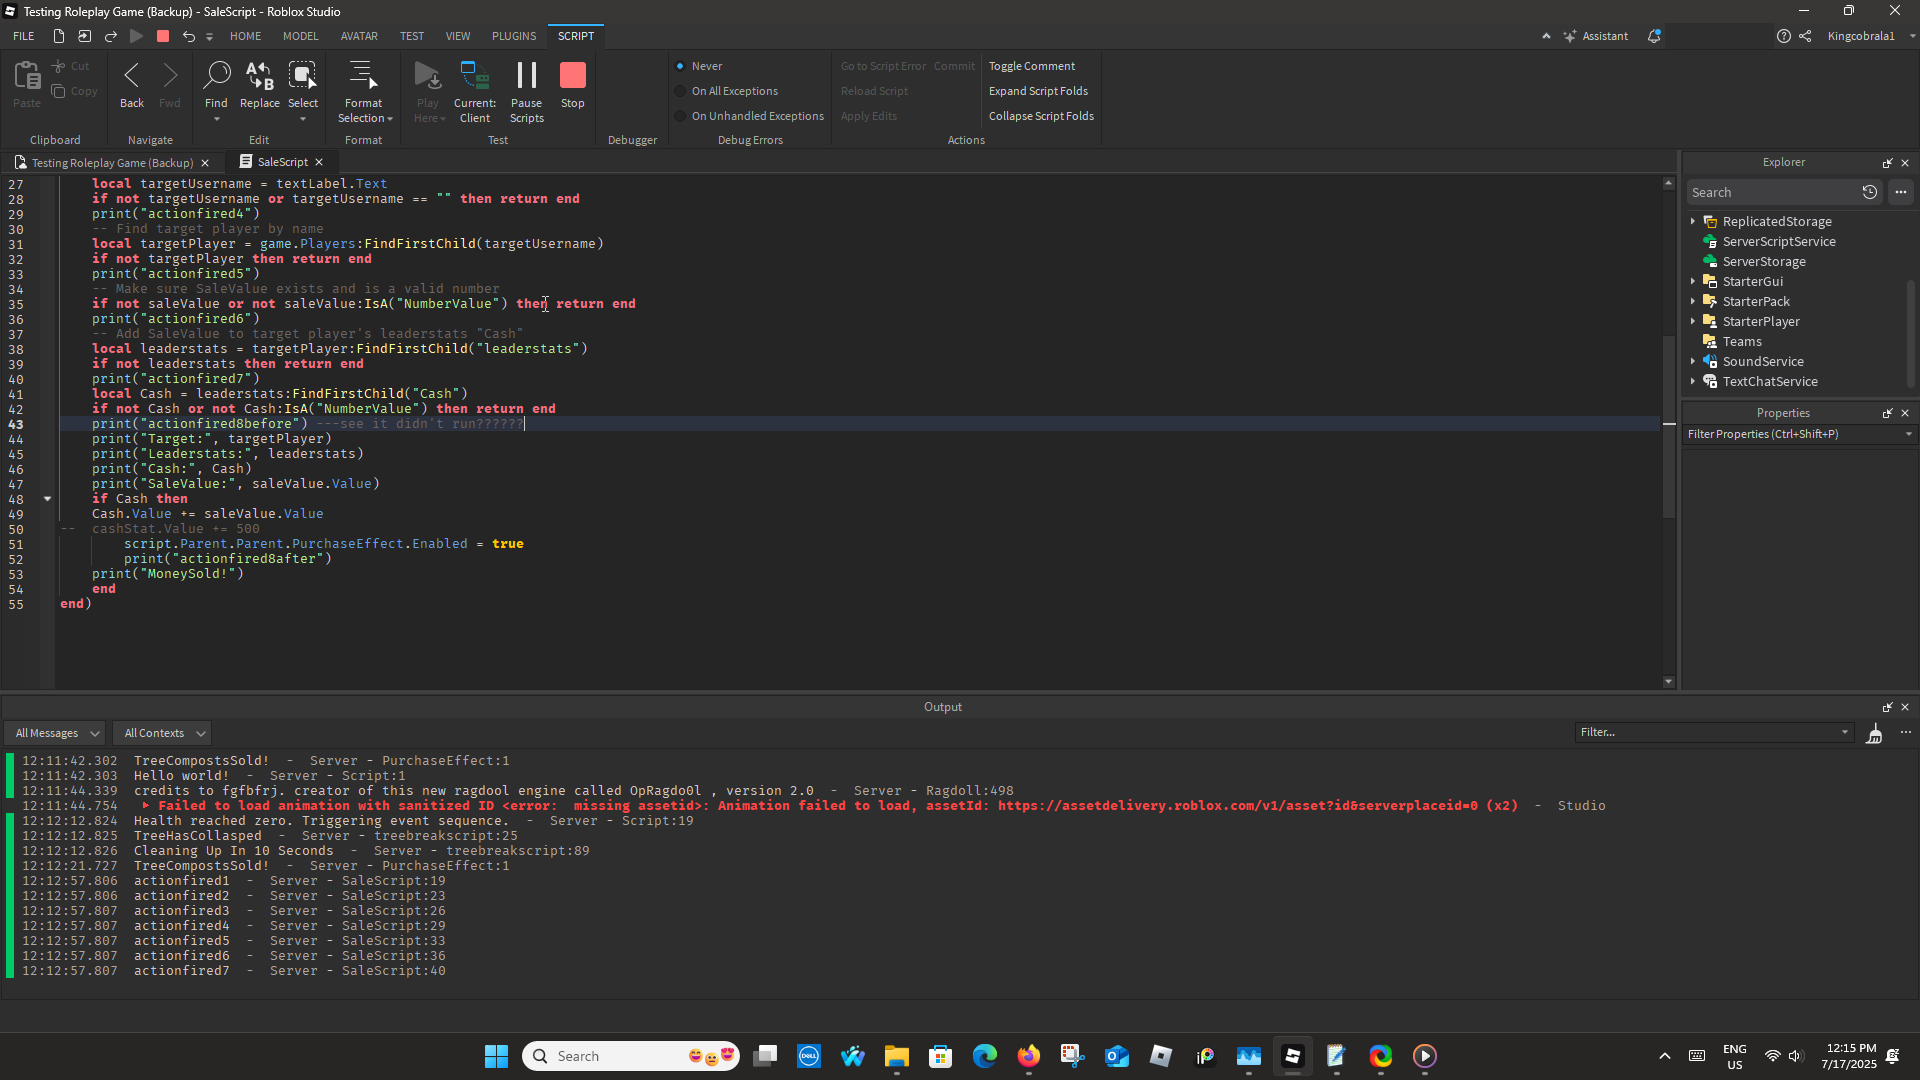1920x1080 pixels.
Task: Navigate Back in script editor
Action: 132,78
